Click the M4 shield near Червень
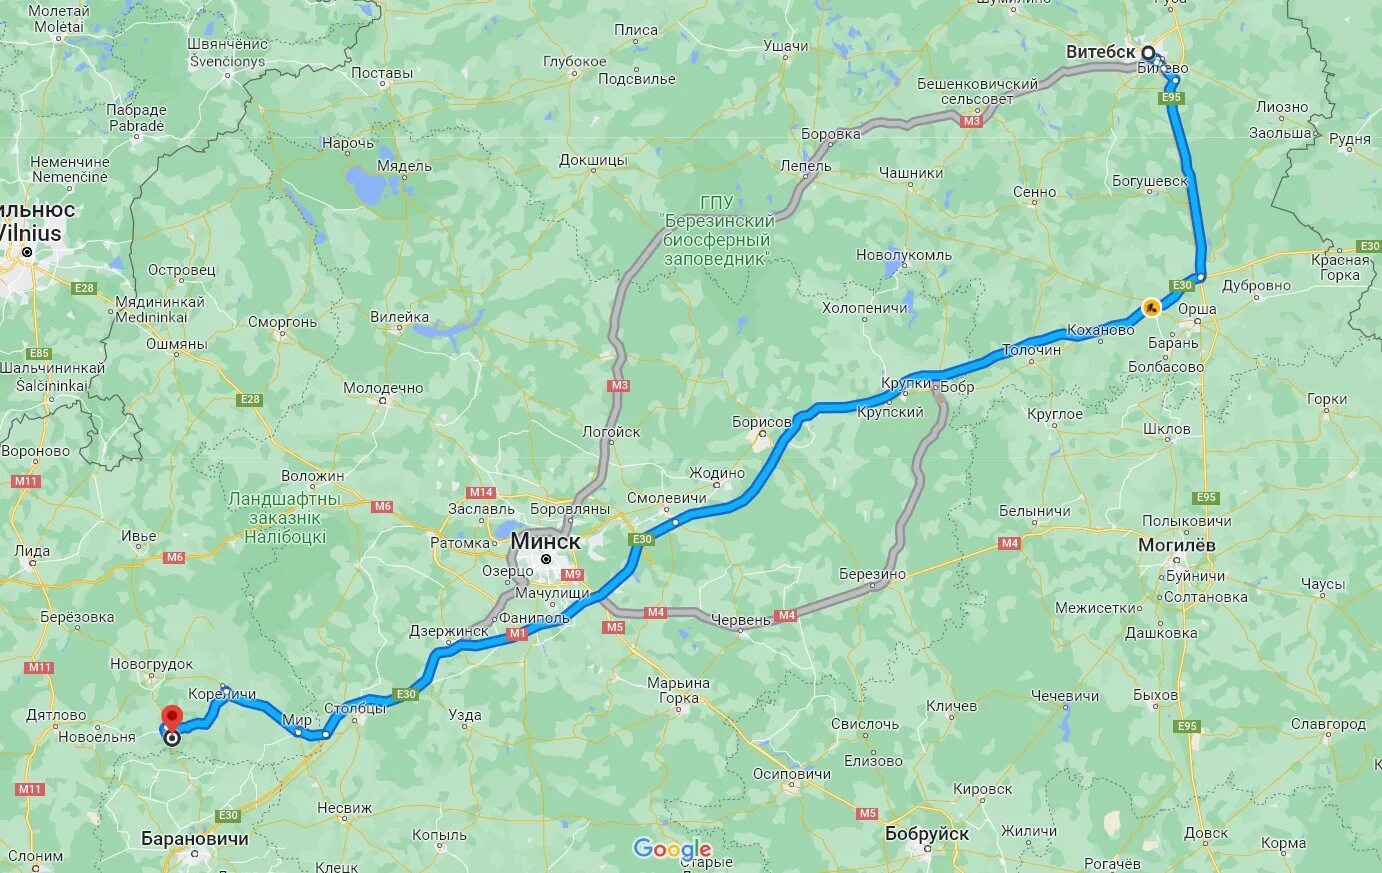1382x873 pixels. point(786,615)
